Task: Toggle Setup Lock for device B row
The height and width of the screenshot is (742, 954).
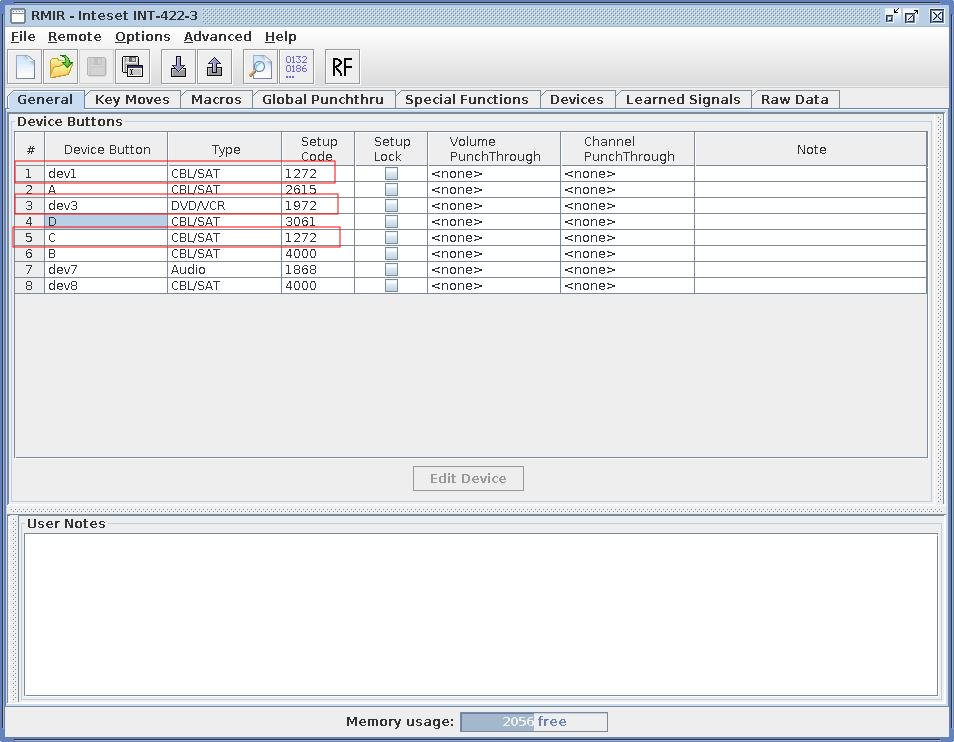Action: pos(391,253)
